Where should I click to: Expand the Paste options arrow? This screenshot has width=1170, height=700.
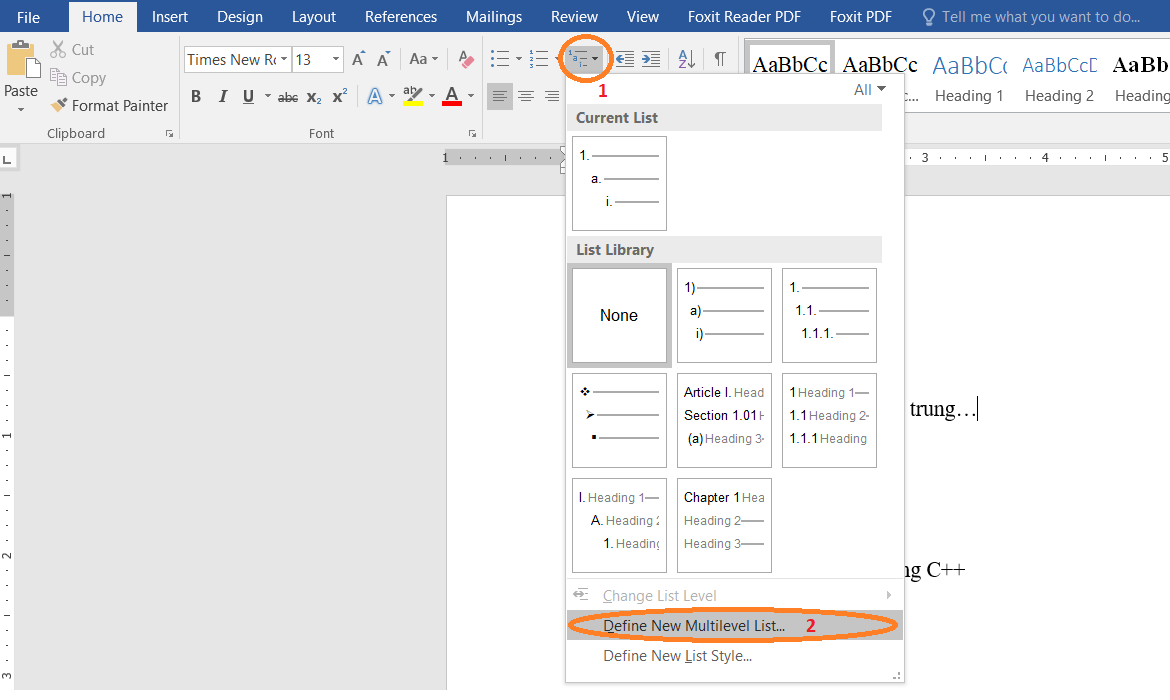click(x=21, y=110)
